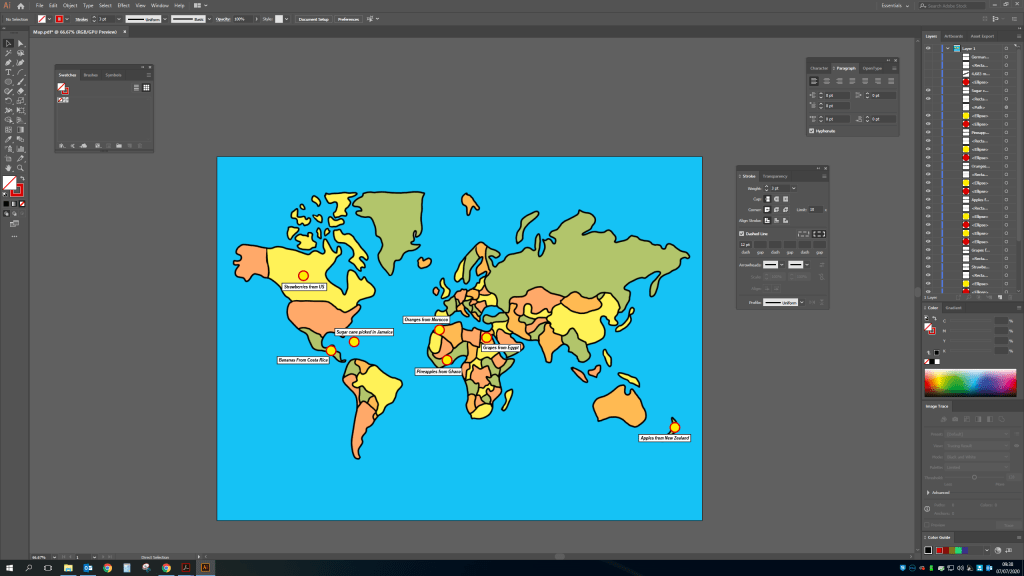Choose the Zoom tool magnifier
Viewport: 1024px width, 576px height.
click(20, 167)
